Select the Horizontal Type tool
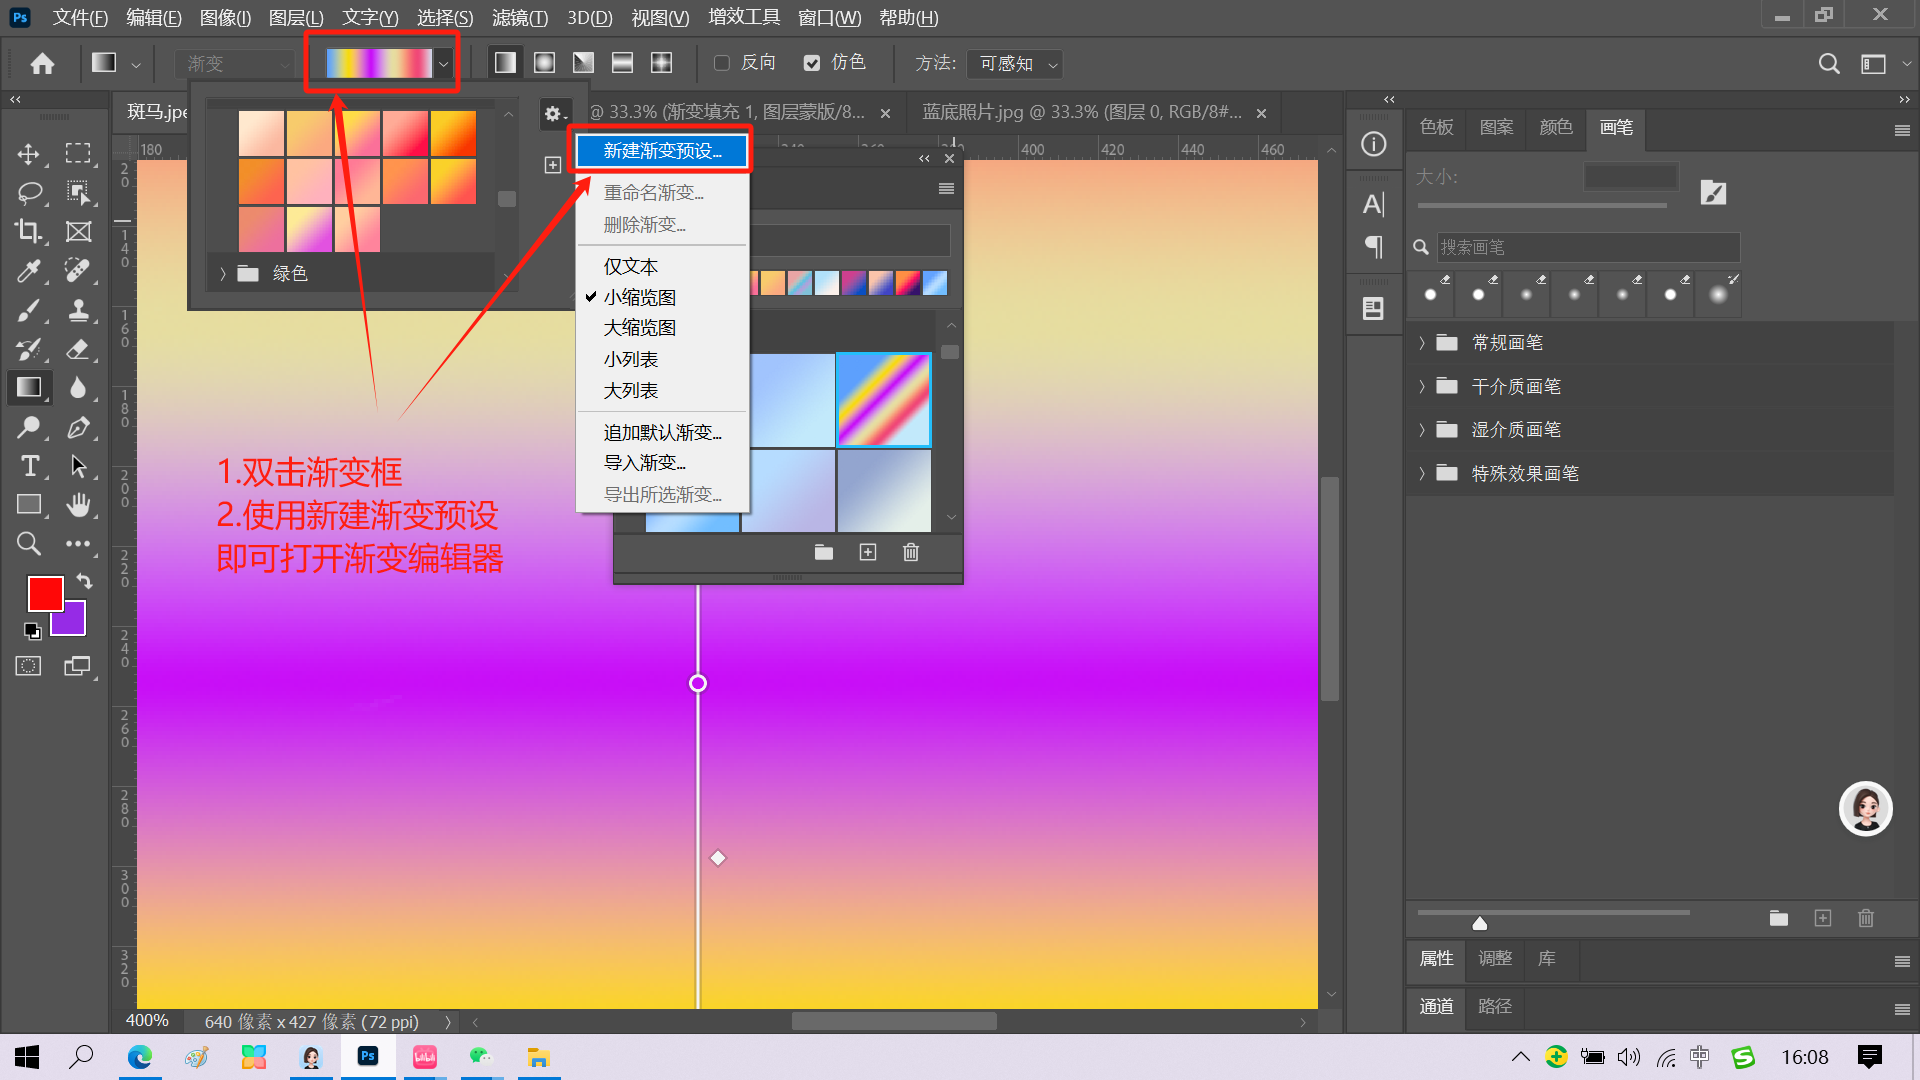The height and width of the screenshot is (1080, 1920). 29,466
